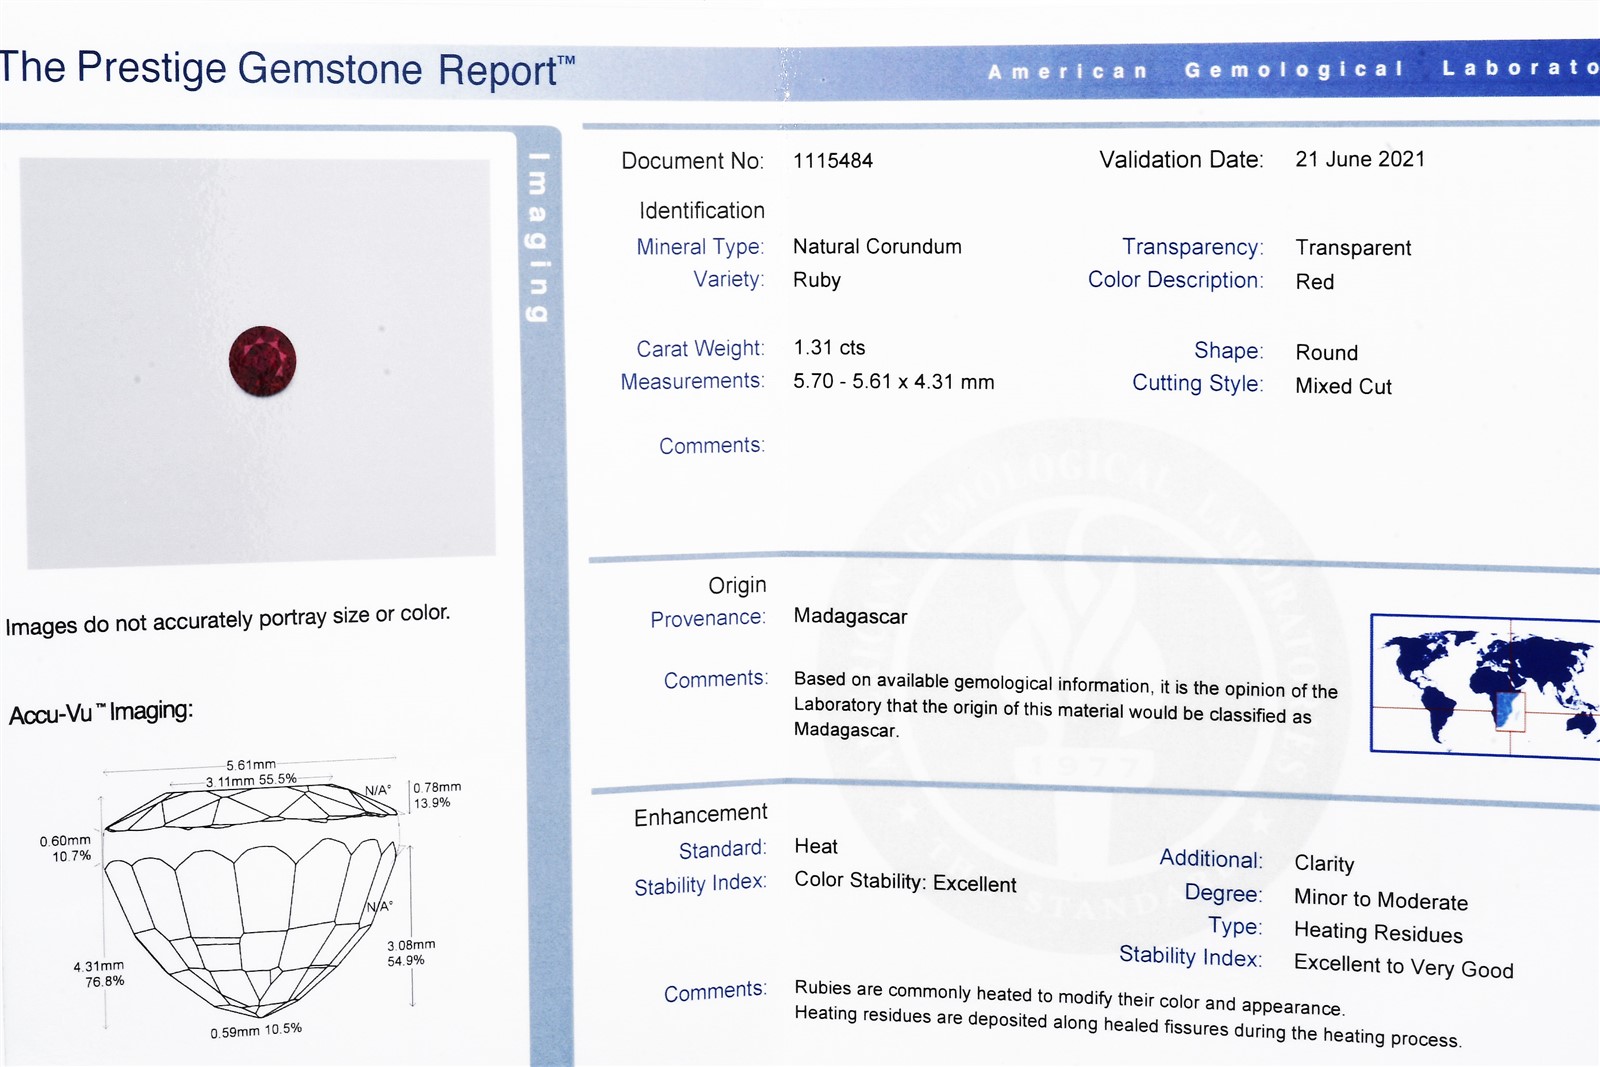This screenshot has width=1600, height=1067.
Task: Select the Color Stability: Excellent text
Action: click(x=905, y=883)
